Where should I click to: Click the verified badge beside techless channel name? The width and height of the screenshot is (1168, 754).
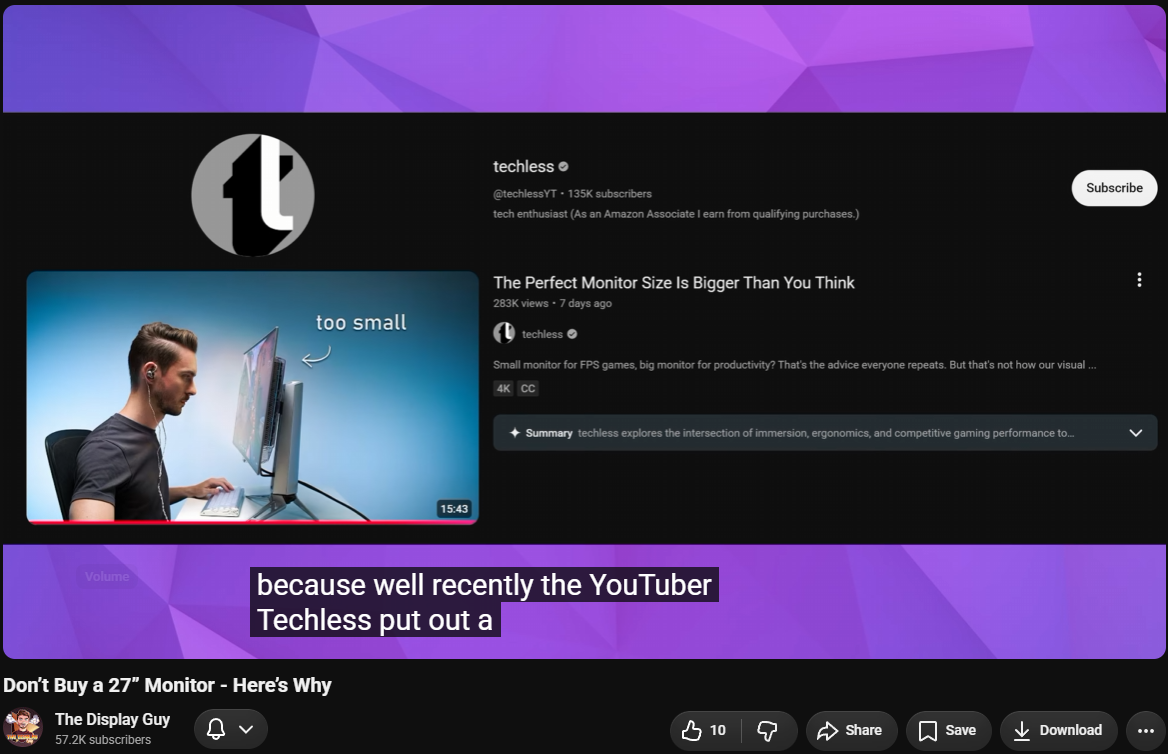point(563,167)
